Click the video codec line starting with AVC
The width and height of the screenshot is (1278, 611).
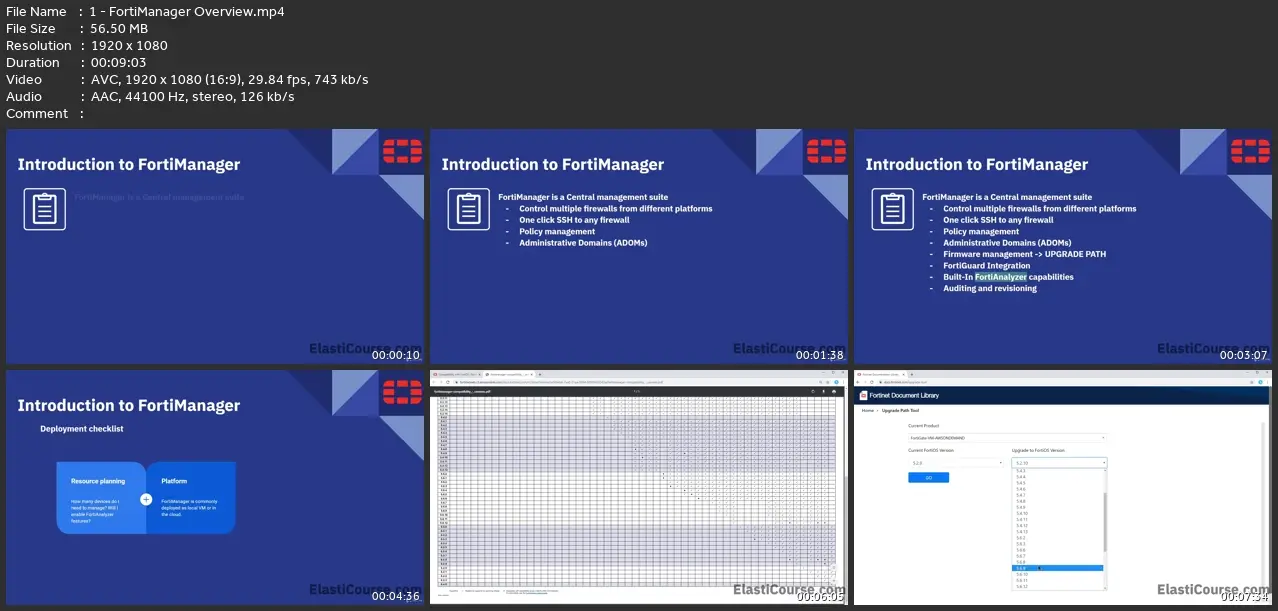[x=229, y=80]
